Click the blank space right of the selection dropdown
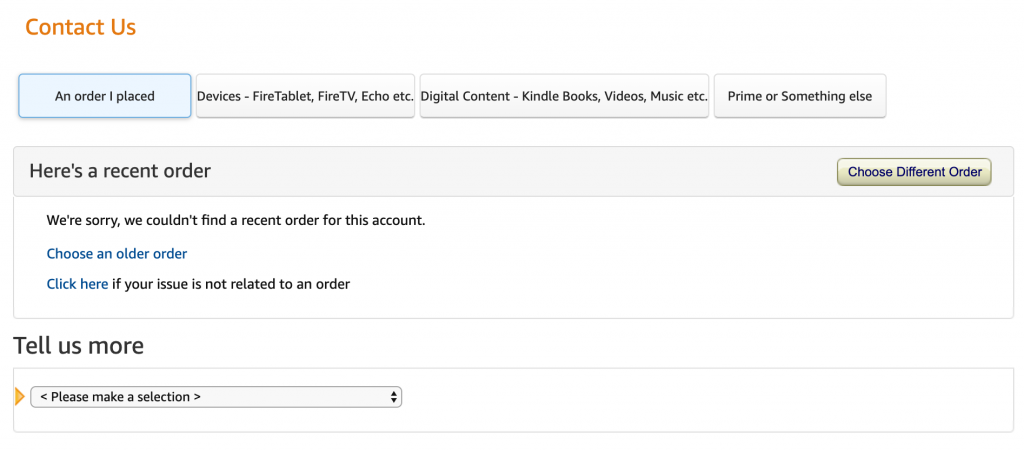Image resolution: width=1024 pixels, height=451 pixels. point(705,397)
